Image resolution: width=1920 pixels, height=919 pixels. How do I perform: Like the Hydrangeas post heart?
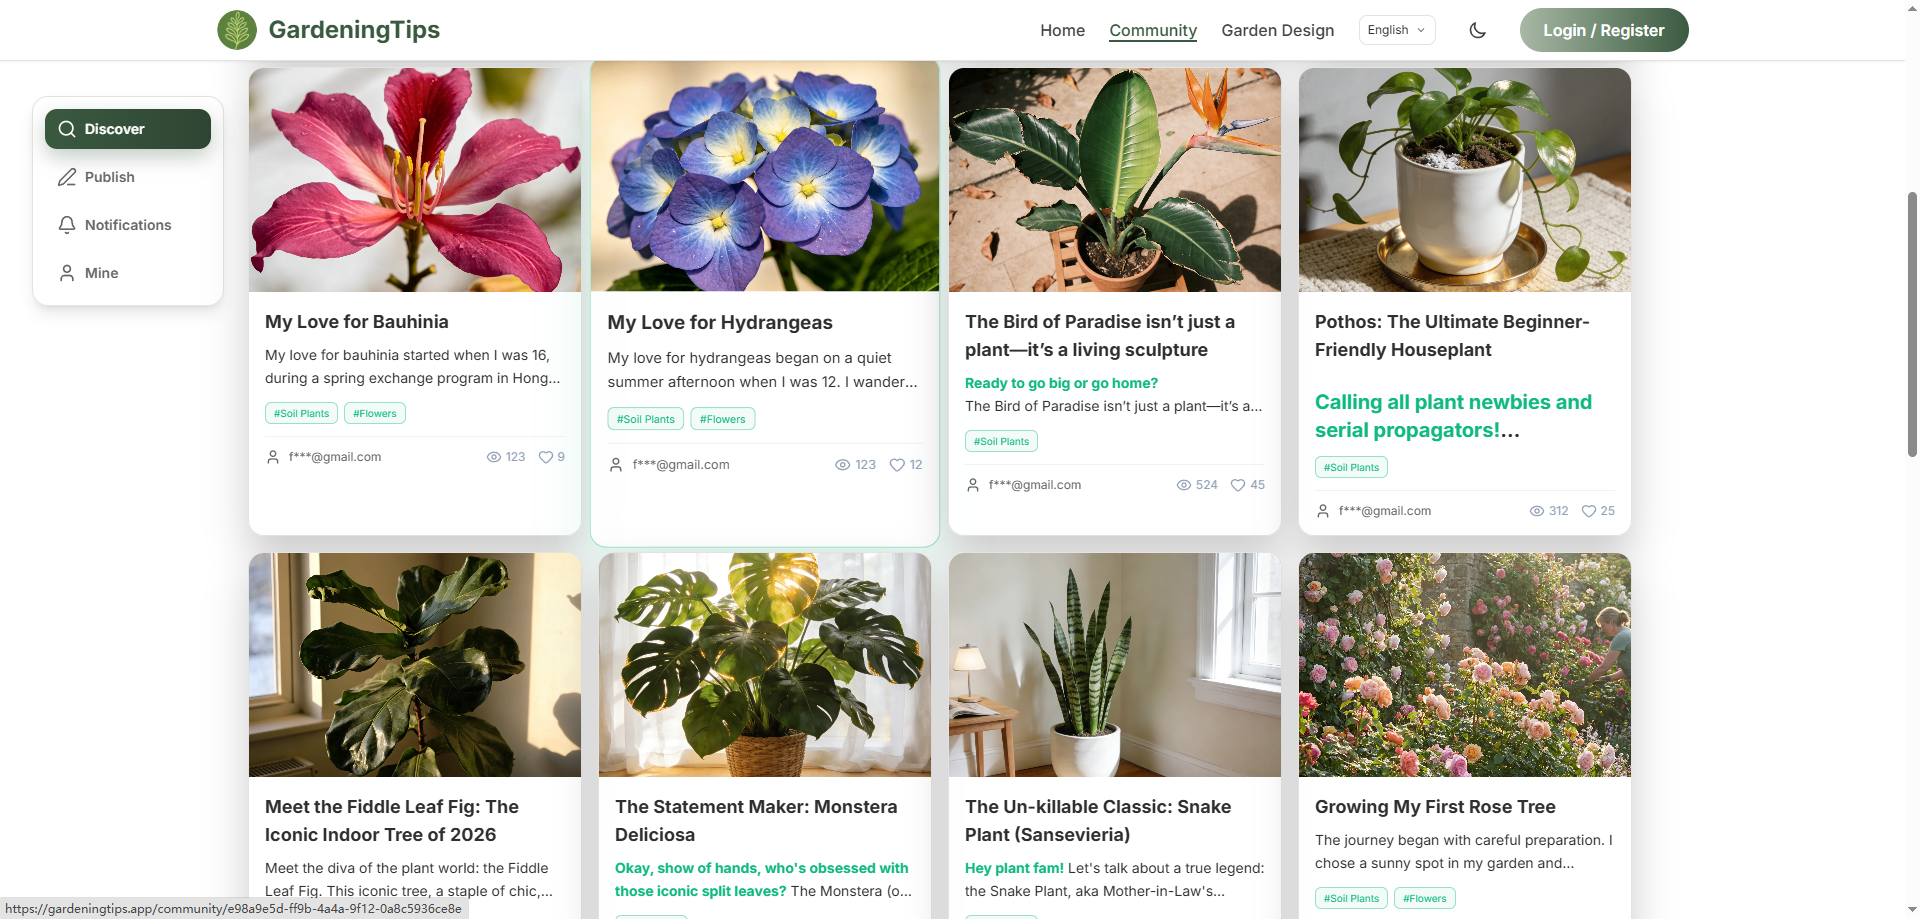coord(896,464)
